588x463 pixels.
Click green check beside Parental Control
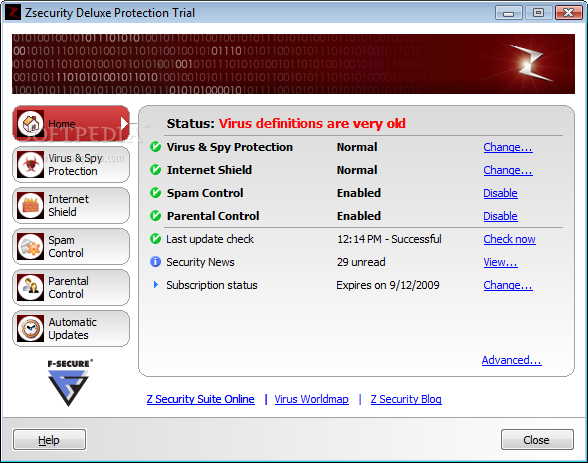tap(155, 216)
